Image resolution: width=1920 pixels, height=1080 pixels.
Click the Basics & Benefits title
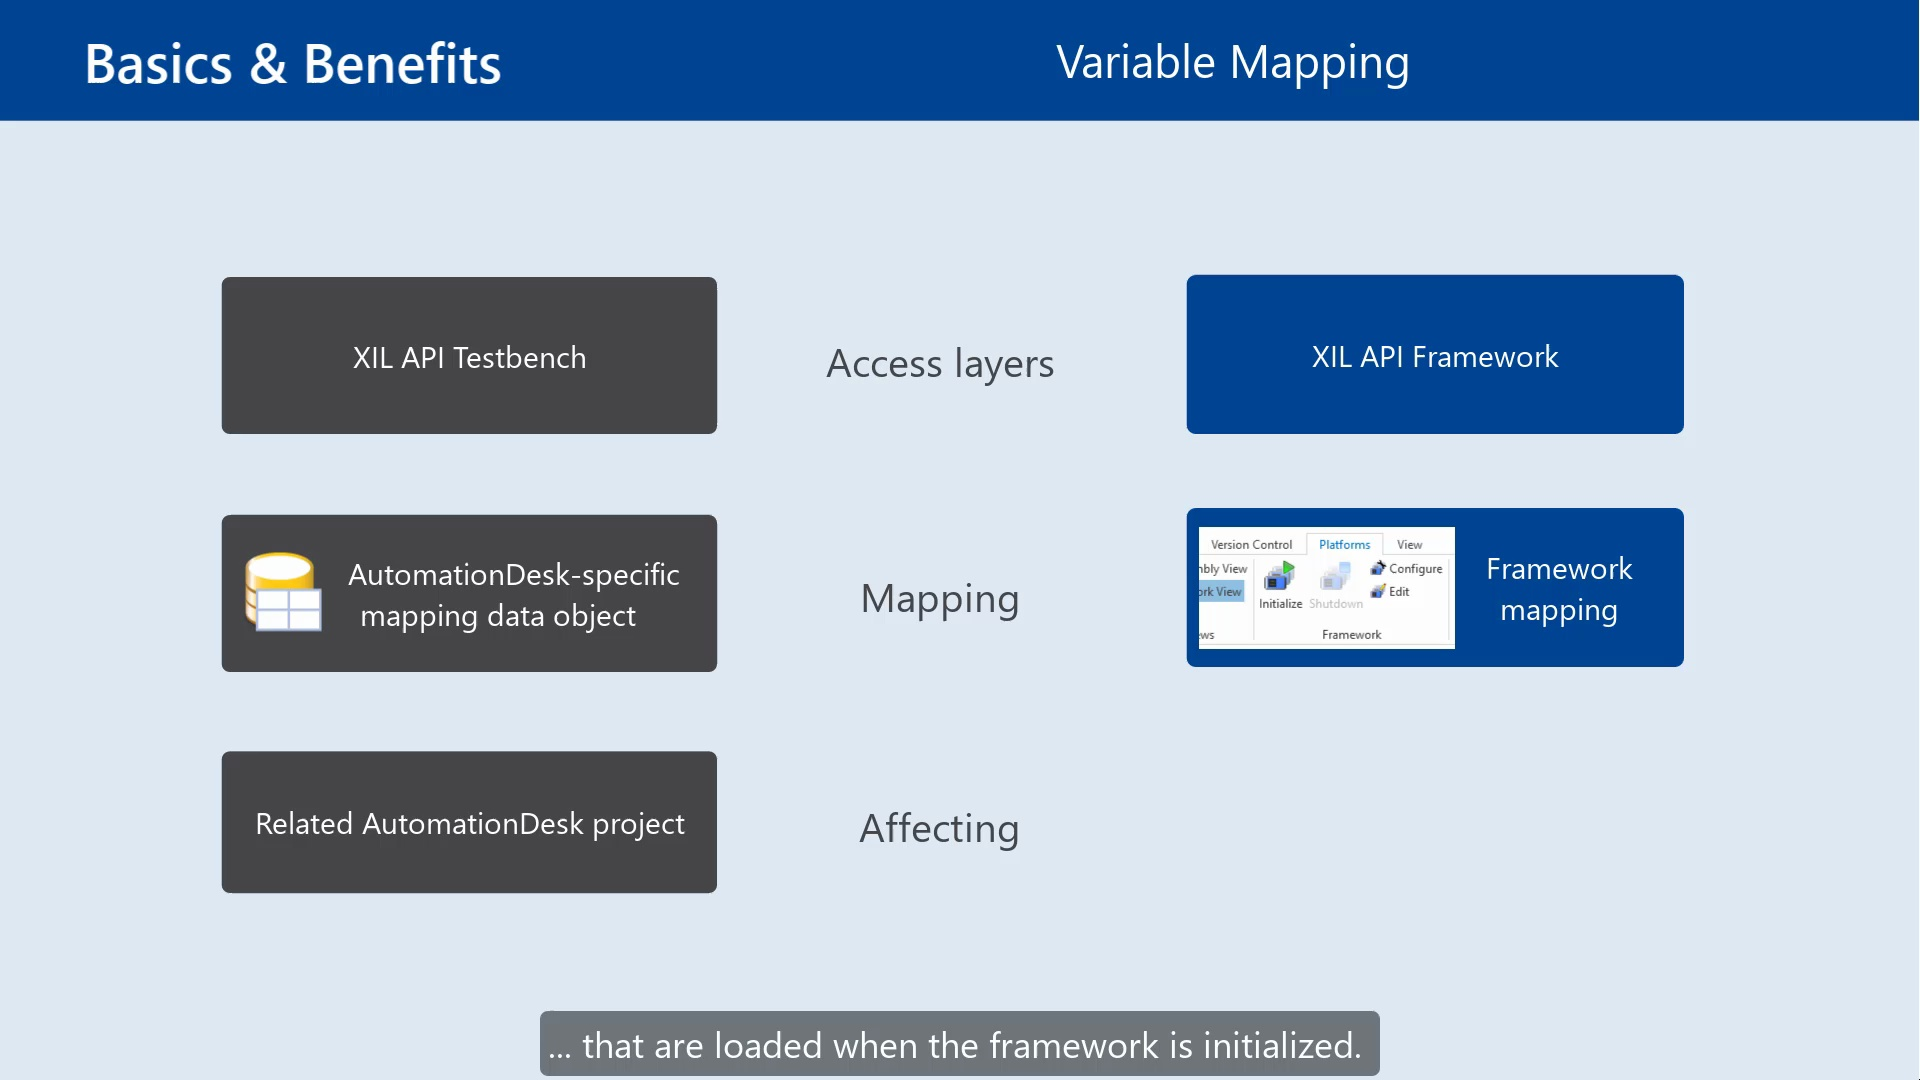(x=293, y=64)
